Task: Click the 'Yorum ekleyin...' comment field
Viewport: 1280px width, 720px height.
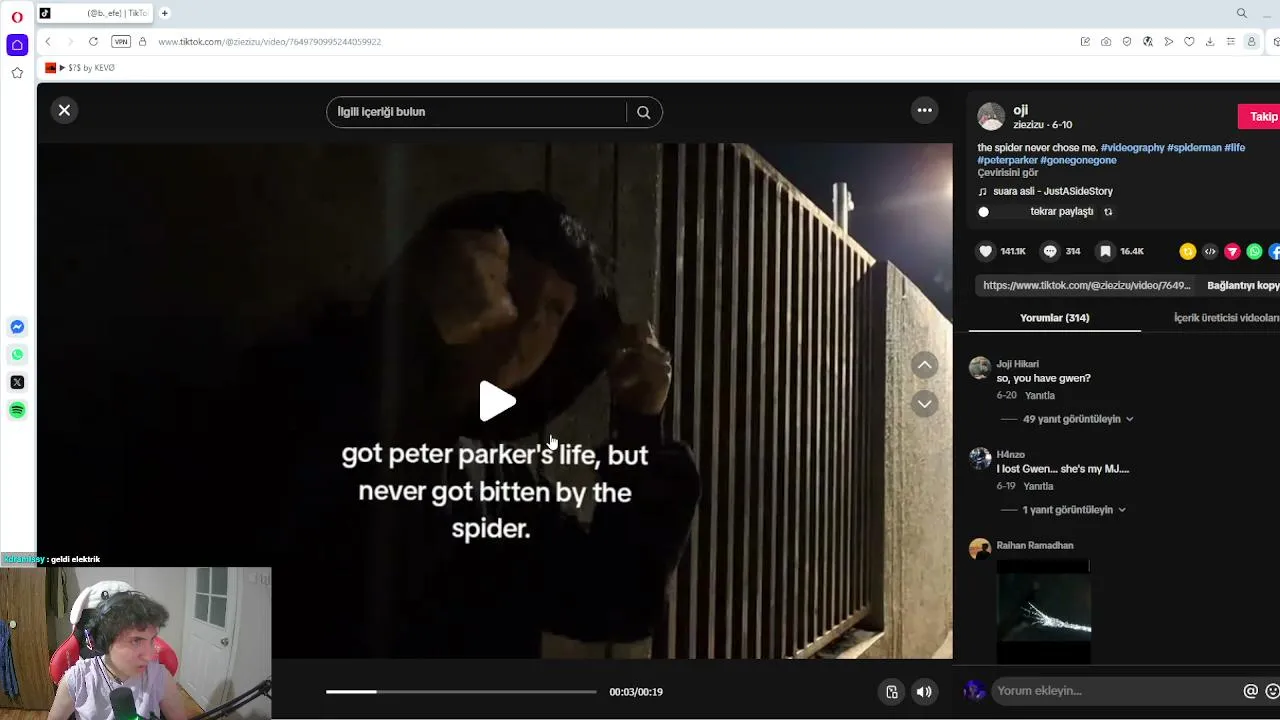Action: pos(1116,691)
